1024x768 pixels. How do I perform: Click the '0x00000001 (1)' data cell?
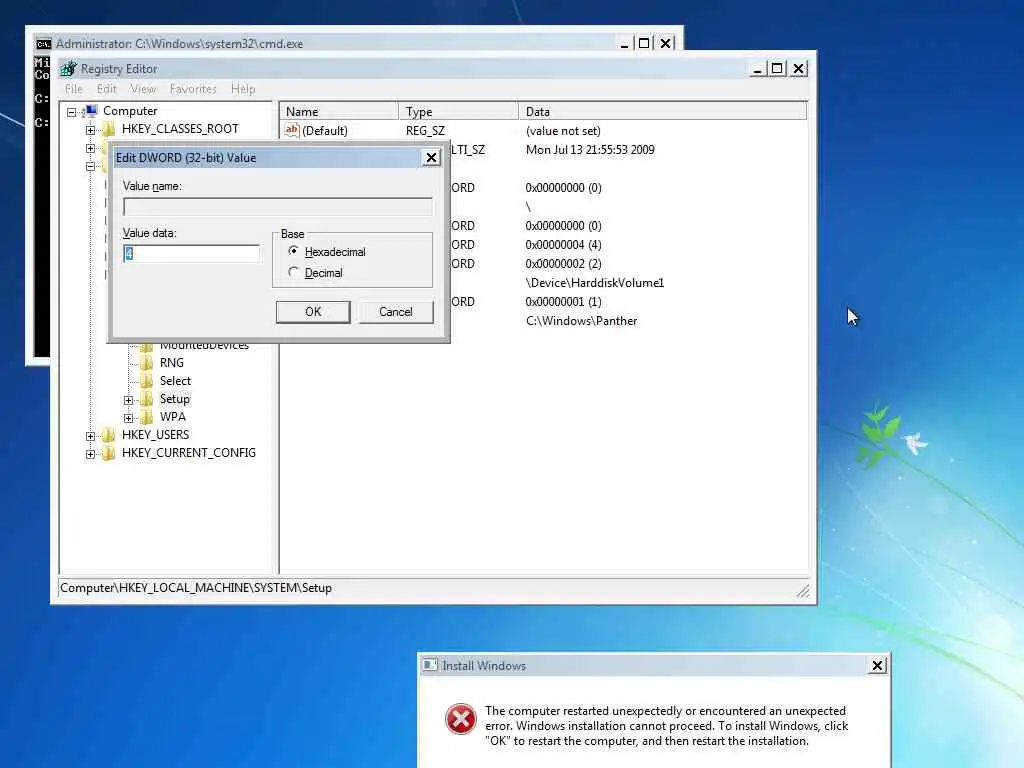563,302
